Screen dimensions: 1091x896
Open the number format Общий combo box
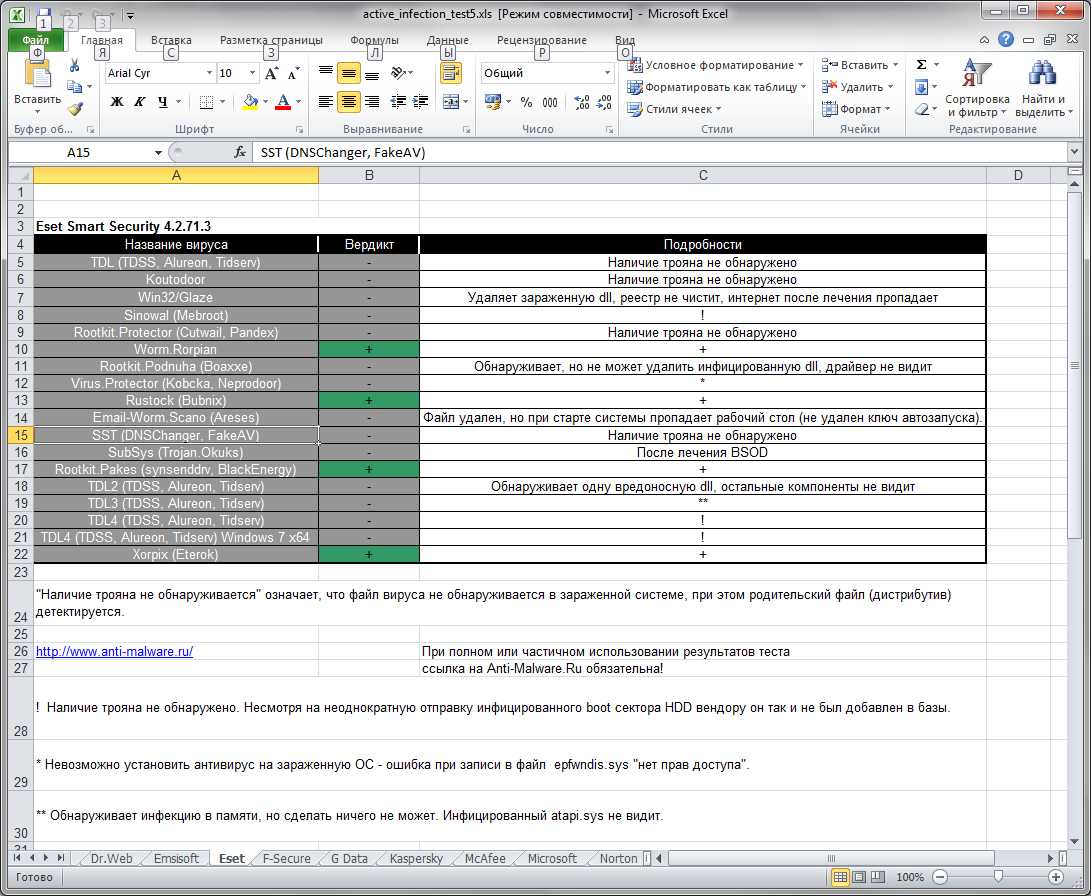click(x=548, y=73)
